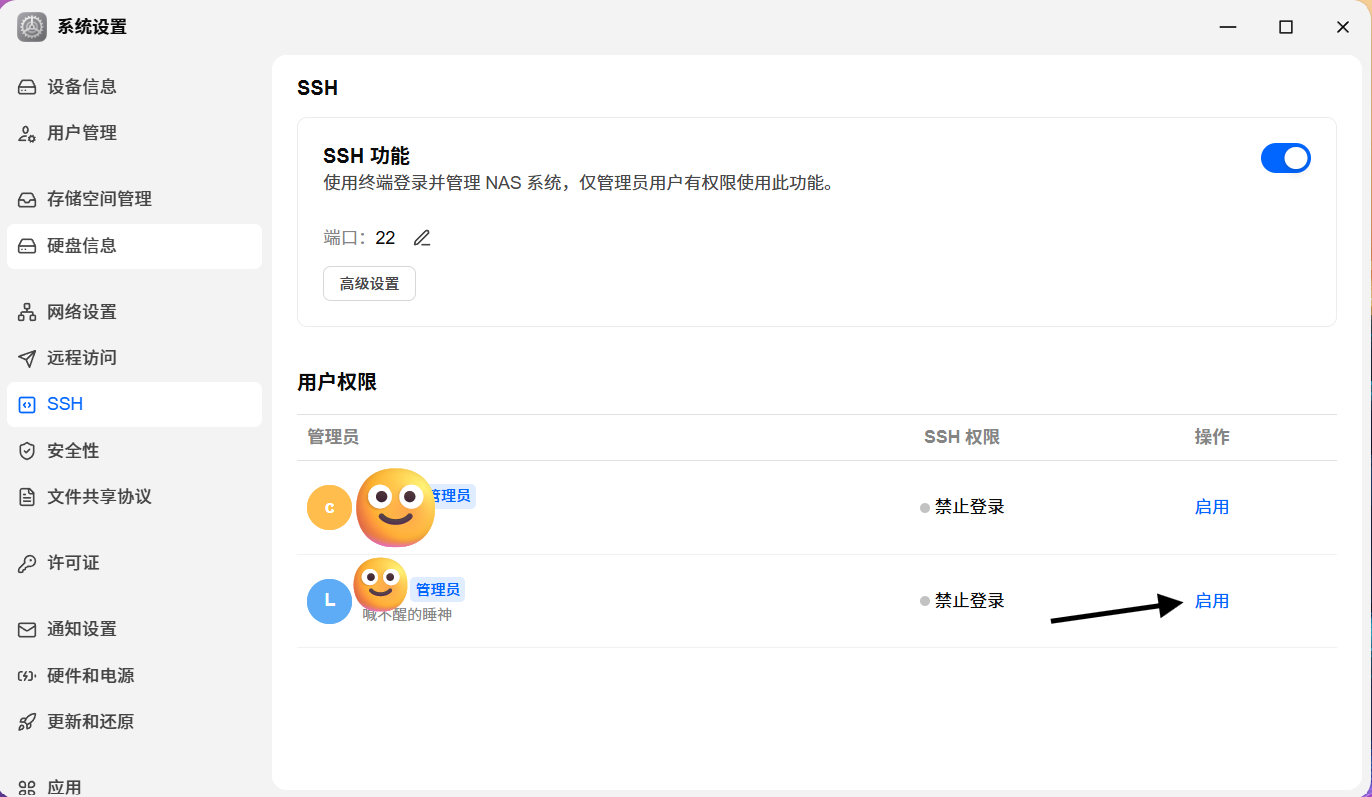Enable SSH for the first administrator
The width and height of the screenshot is (1372, 797).
[1211, 507]
